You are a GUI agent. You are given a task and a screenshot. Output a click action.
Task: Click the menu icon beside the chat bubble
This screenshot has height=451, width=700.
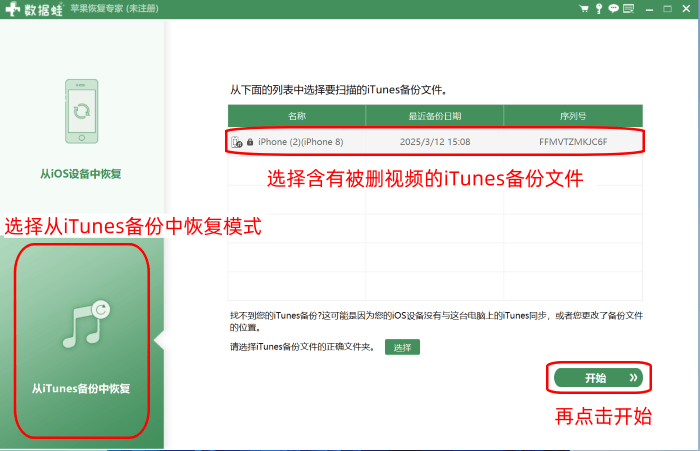pos(627,9)
